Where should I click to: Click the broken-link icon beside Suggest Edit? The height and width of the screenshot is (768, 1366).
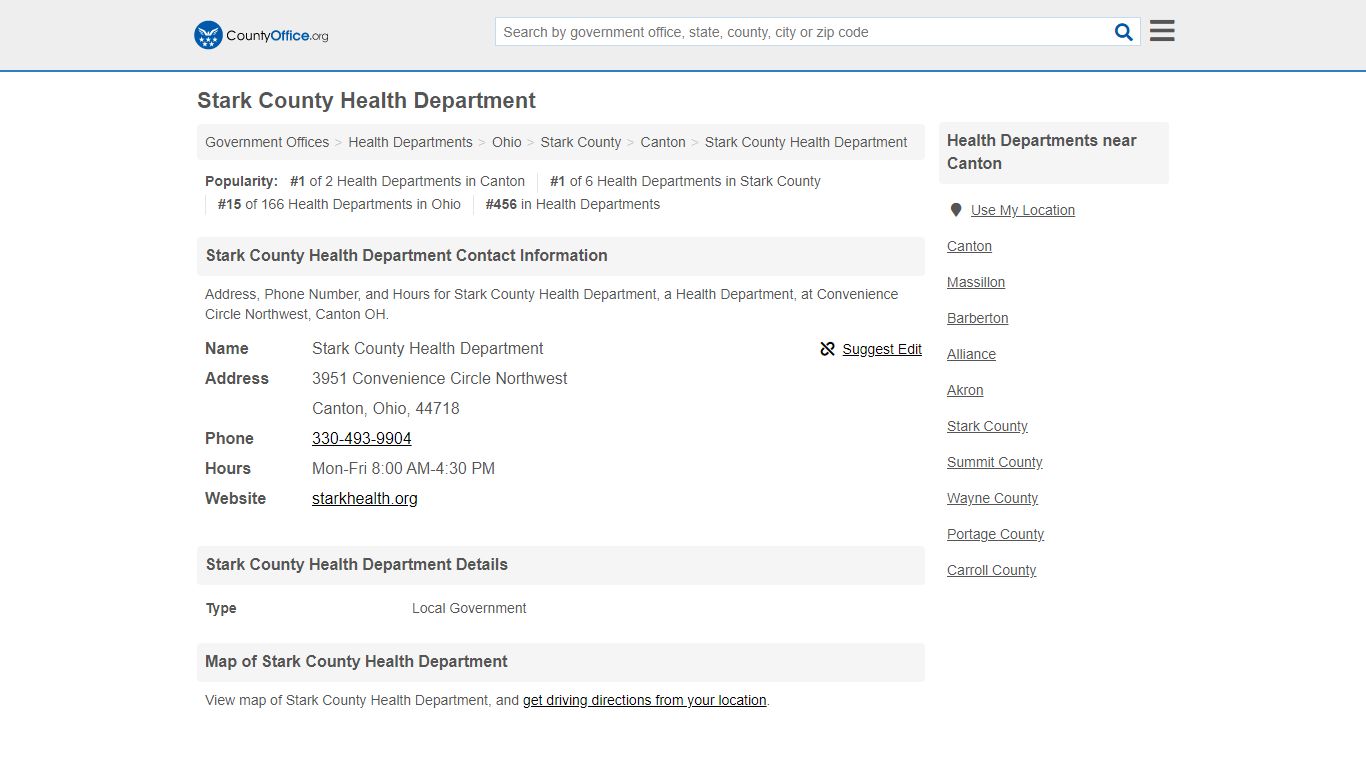pyautogui.click(x=827, y=349)
